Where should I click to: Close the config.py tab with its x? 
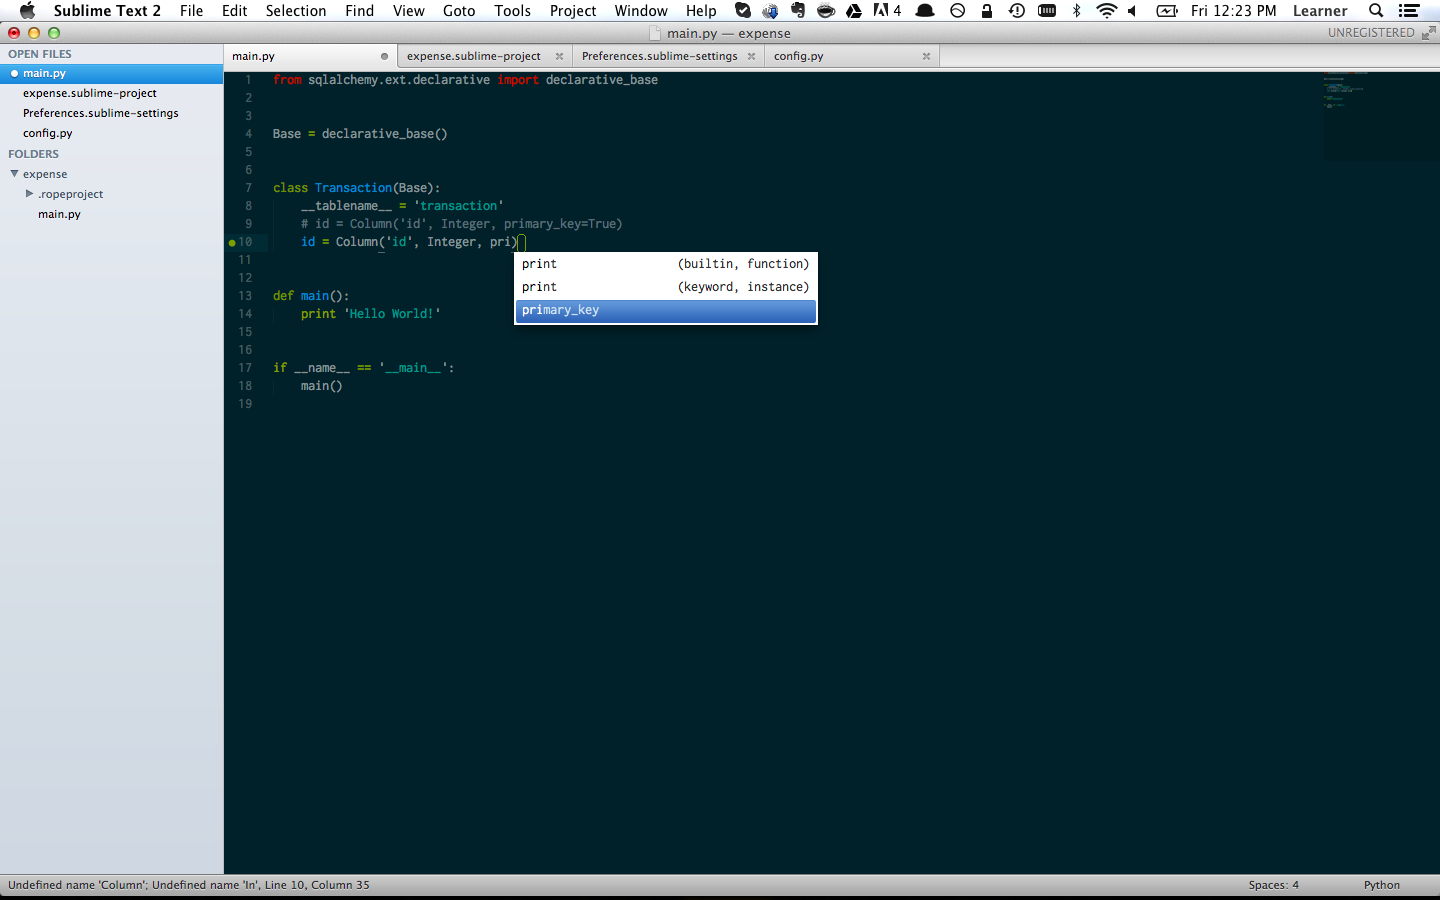926,56
